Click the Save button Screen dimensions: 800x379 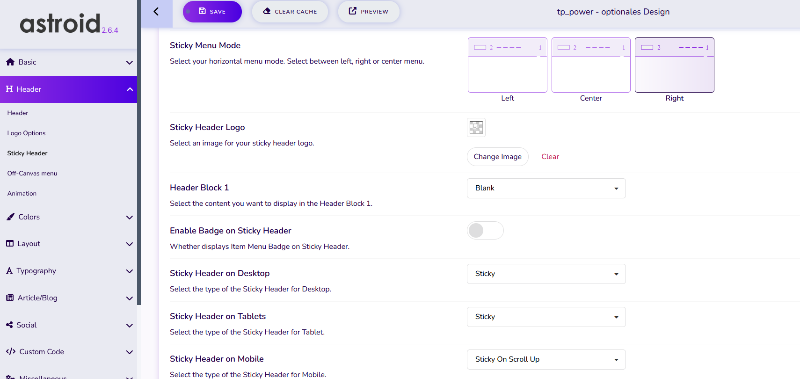[x=212, y=11]
